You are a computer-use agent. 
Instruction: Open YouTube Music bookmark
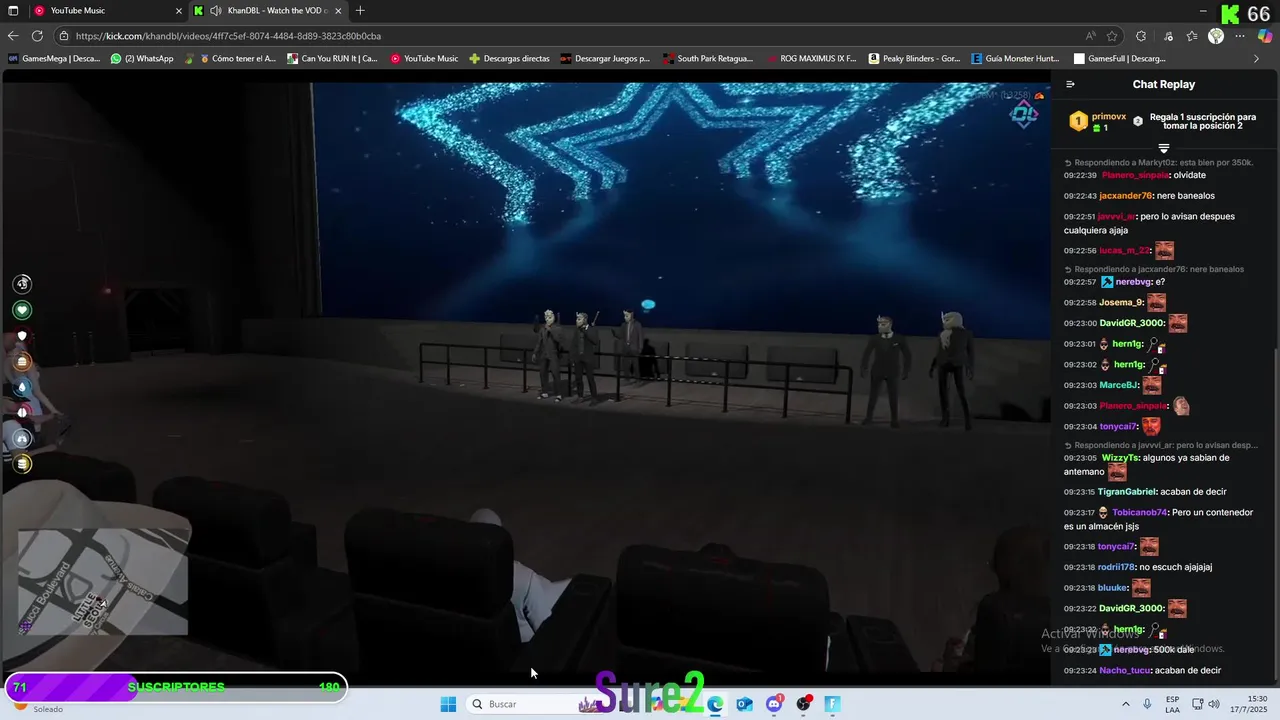coord(424,58)
